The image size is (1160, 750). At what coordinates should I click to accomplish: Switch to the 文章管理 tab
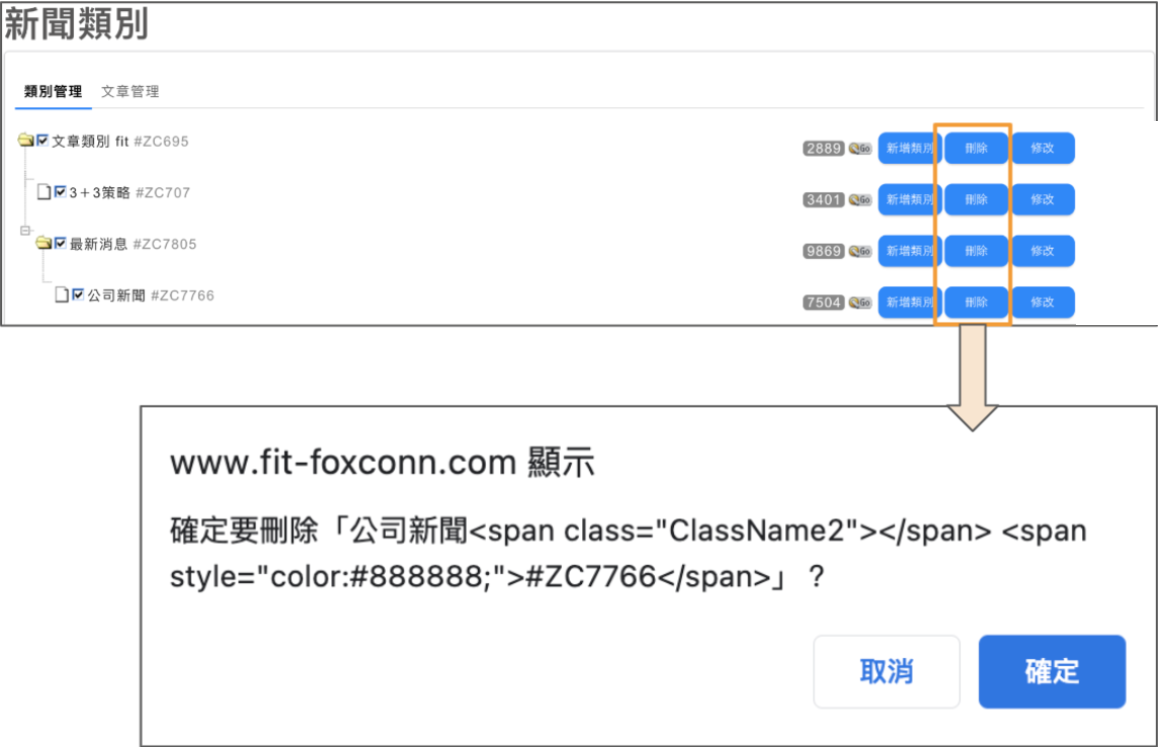click(x=130, y=92)
